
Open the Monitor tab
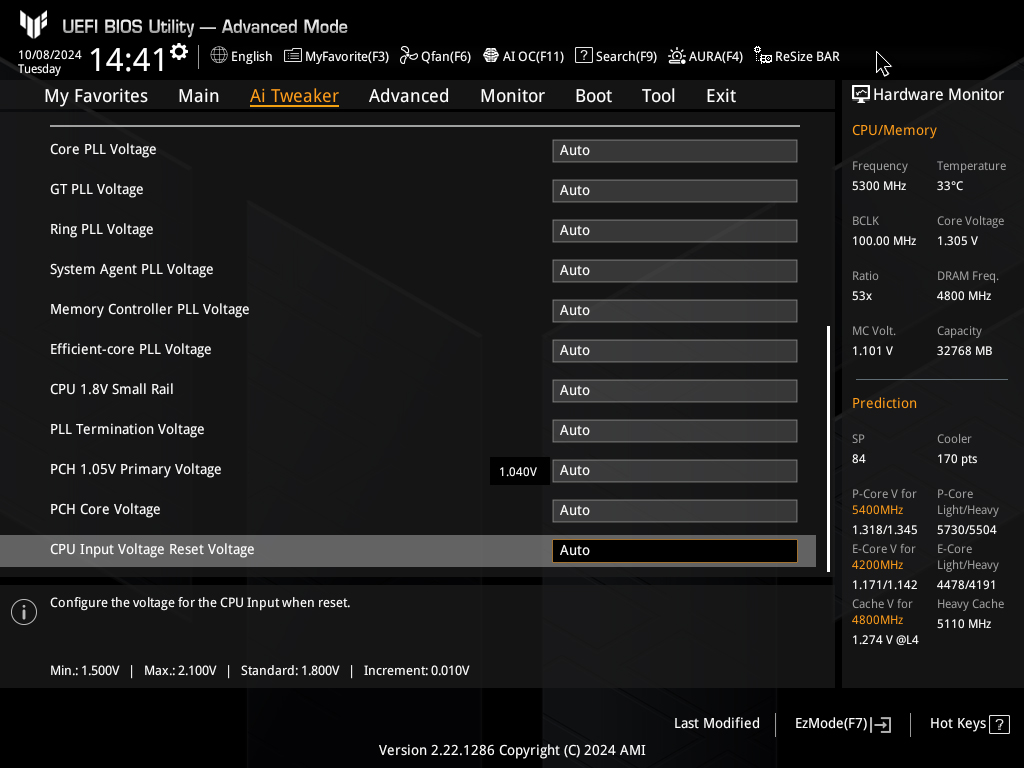[x=513, y=96]
